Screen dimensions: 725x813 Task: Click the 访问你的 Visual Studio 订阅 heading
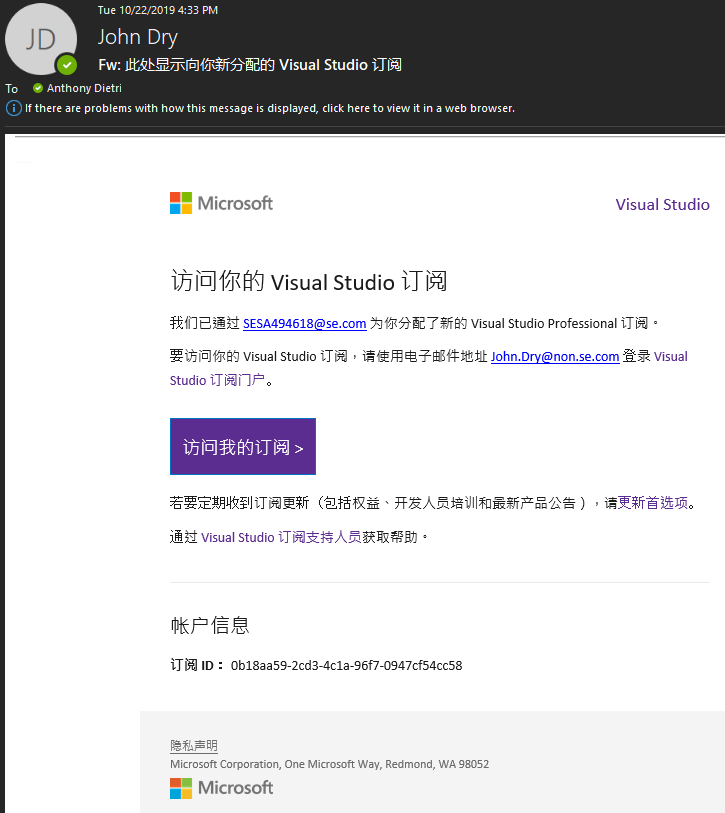click(309, 282)
